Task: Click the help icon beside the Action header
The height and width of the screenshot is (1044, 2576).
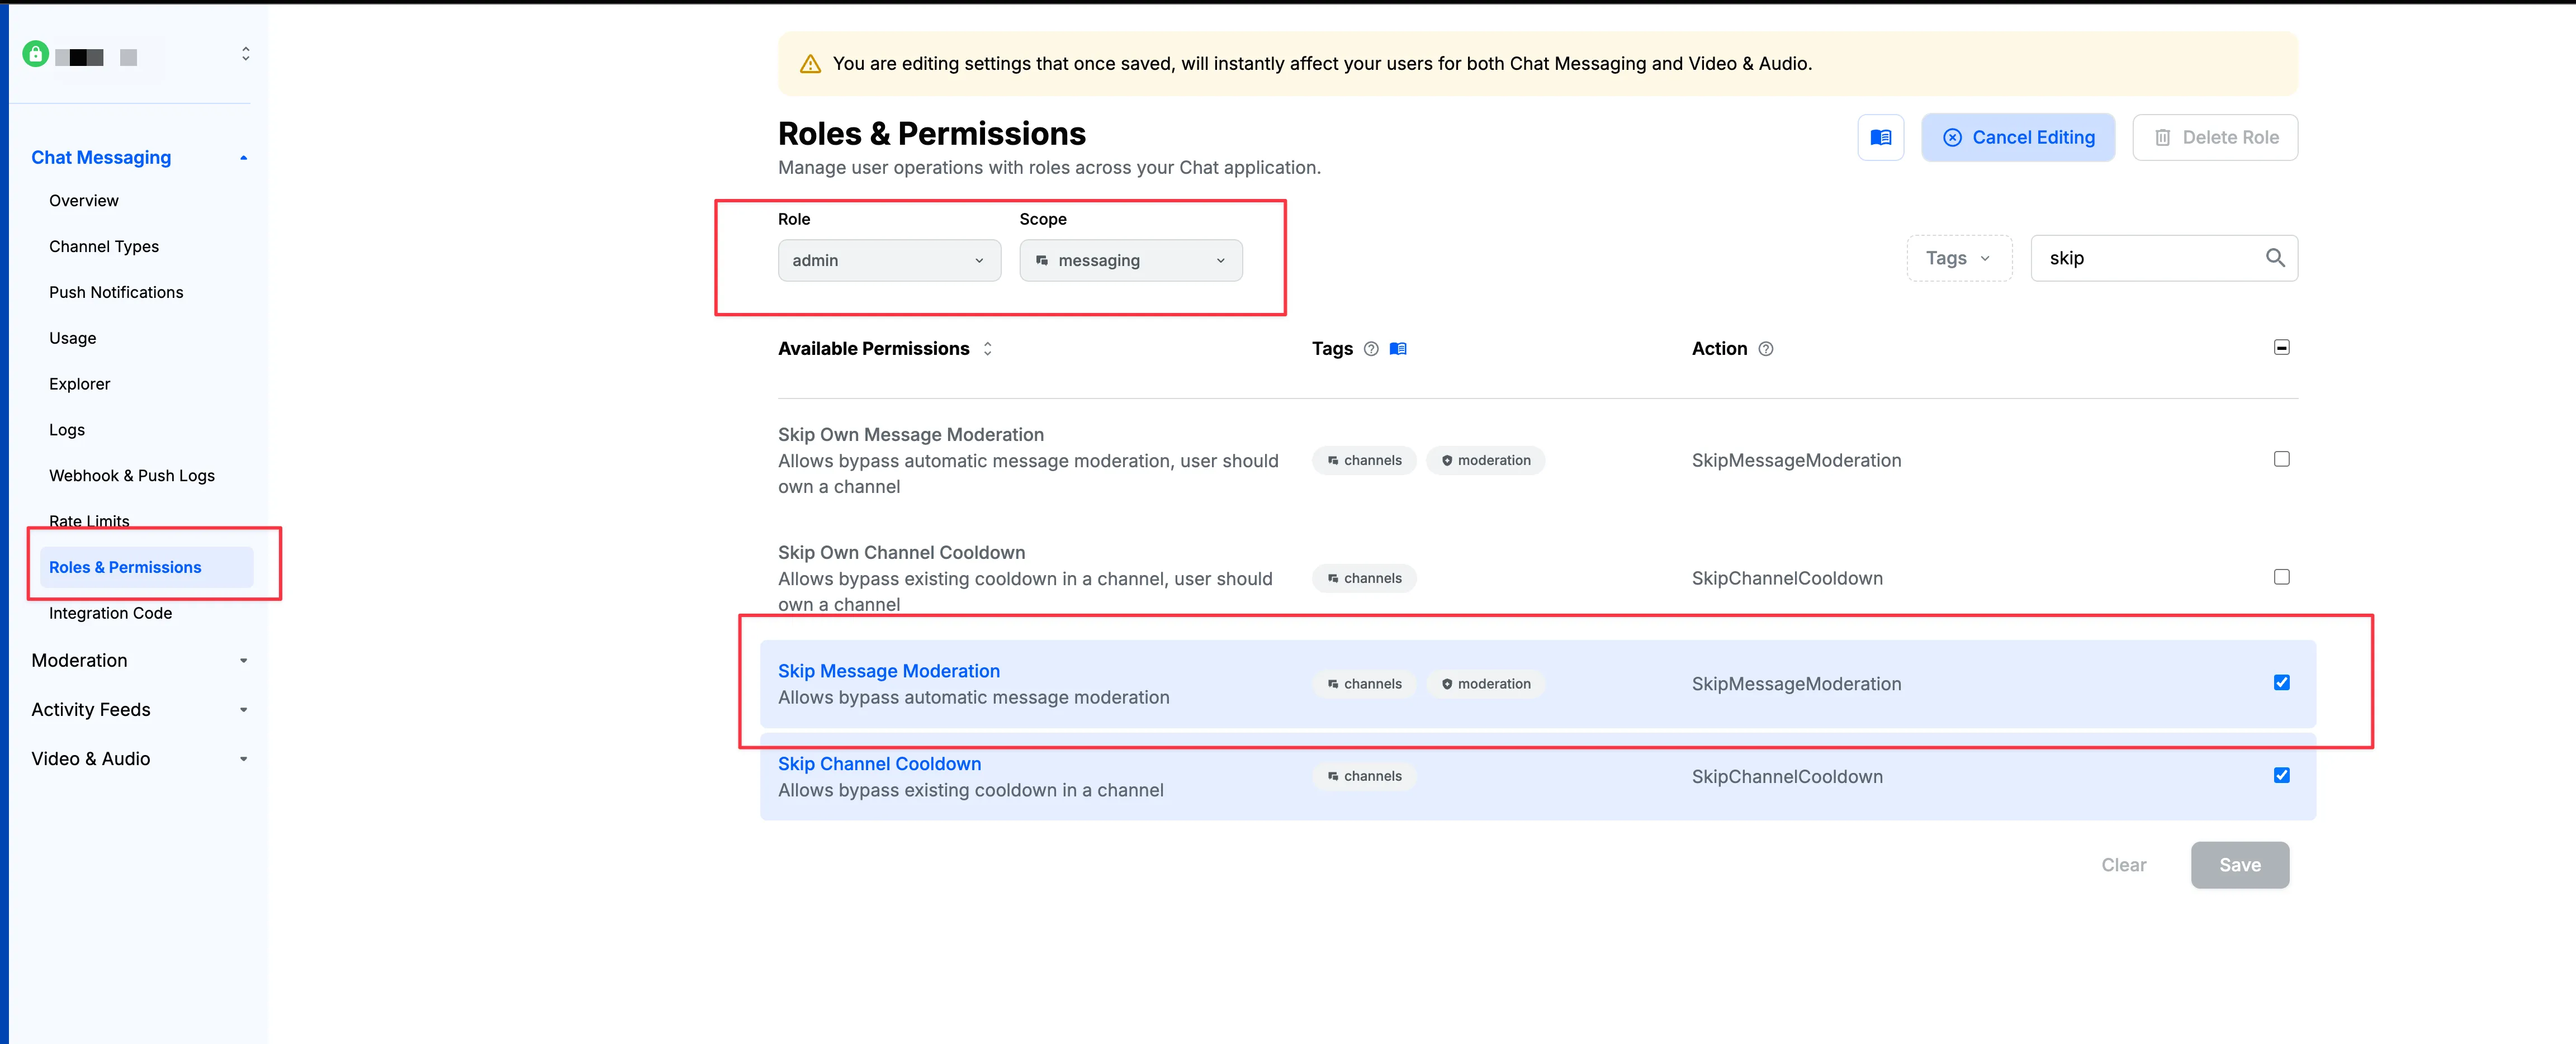Action: click(1766, 349)
